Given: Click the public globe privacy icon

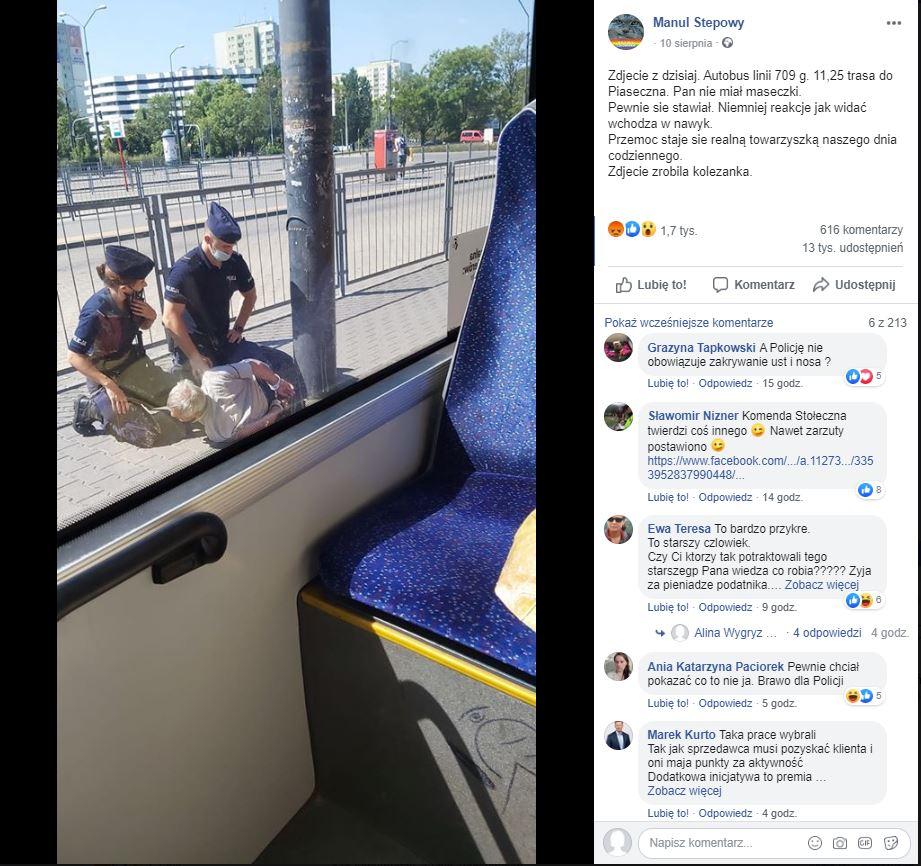Looking at the screenshot, I should pyautogui.click(x=727, y=43).
